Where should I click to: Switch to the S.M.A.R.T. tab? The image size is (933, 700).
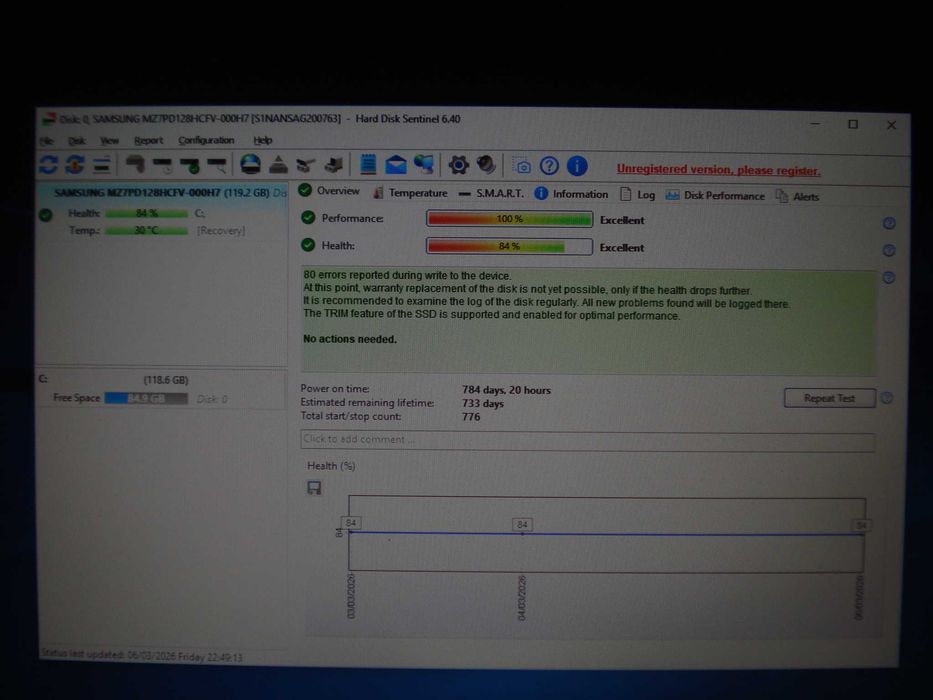pyautogui.click(x=491, y=193)
